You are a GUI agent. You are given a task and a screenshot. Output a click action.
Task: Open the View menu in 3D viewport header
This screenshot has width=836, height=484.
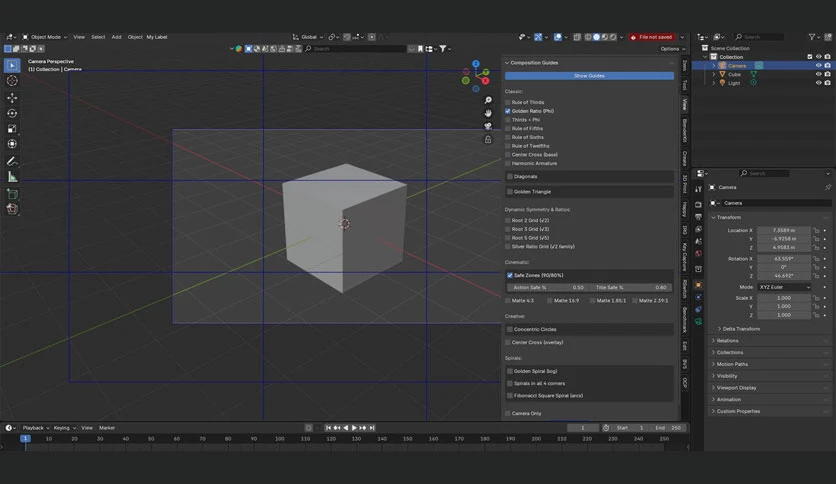79,37
